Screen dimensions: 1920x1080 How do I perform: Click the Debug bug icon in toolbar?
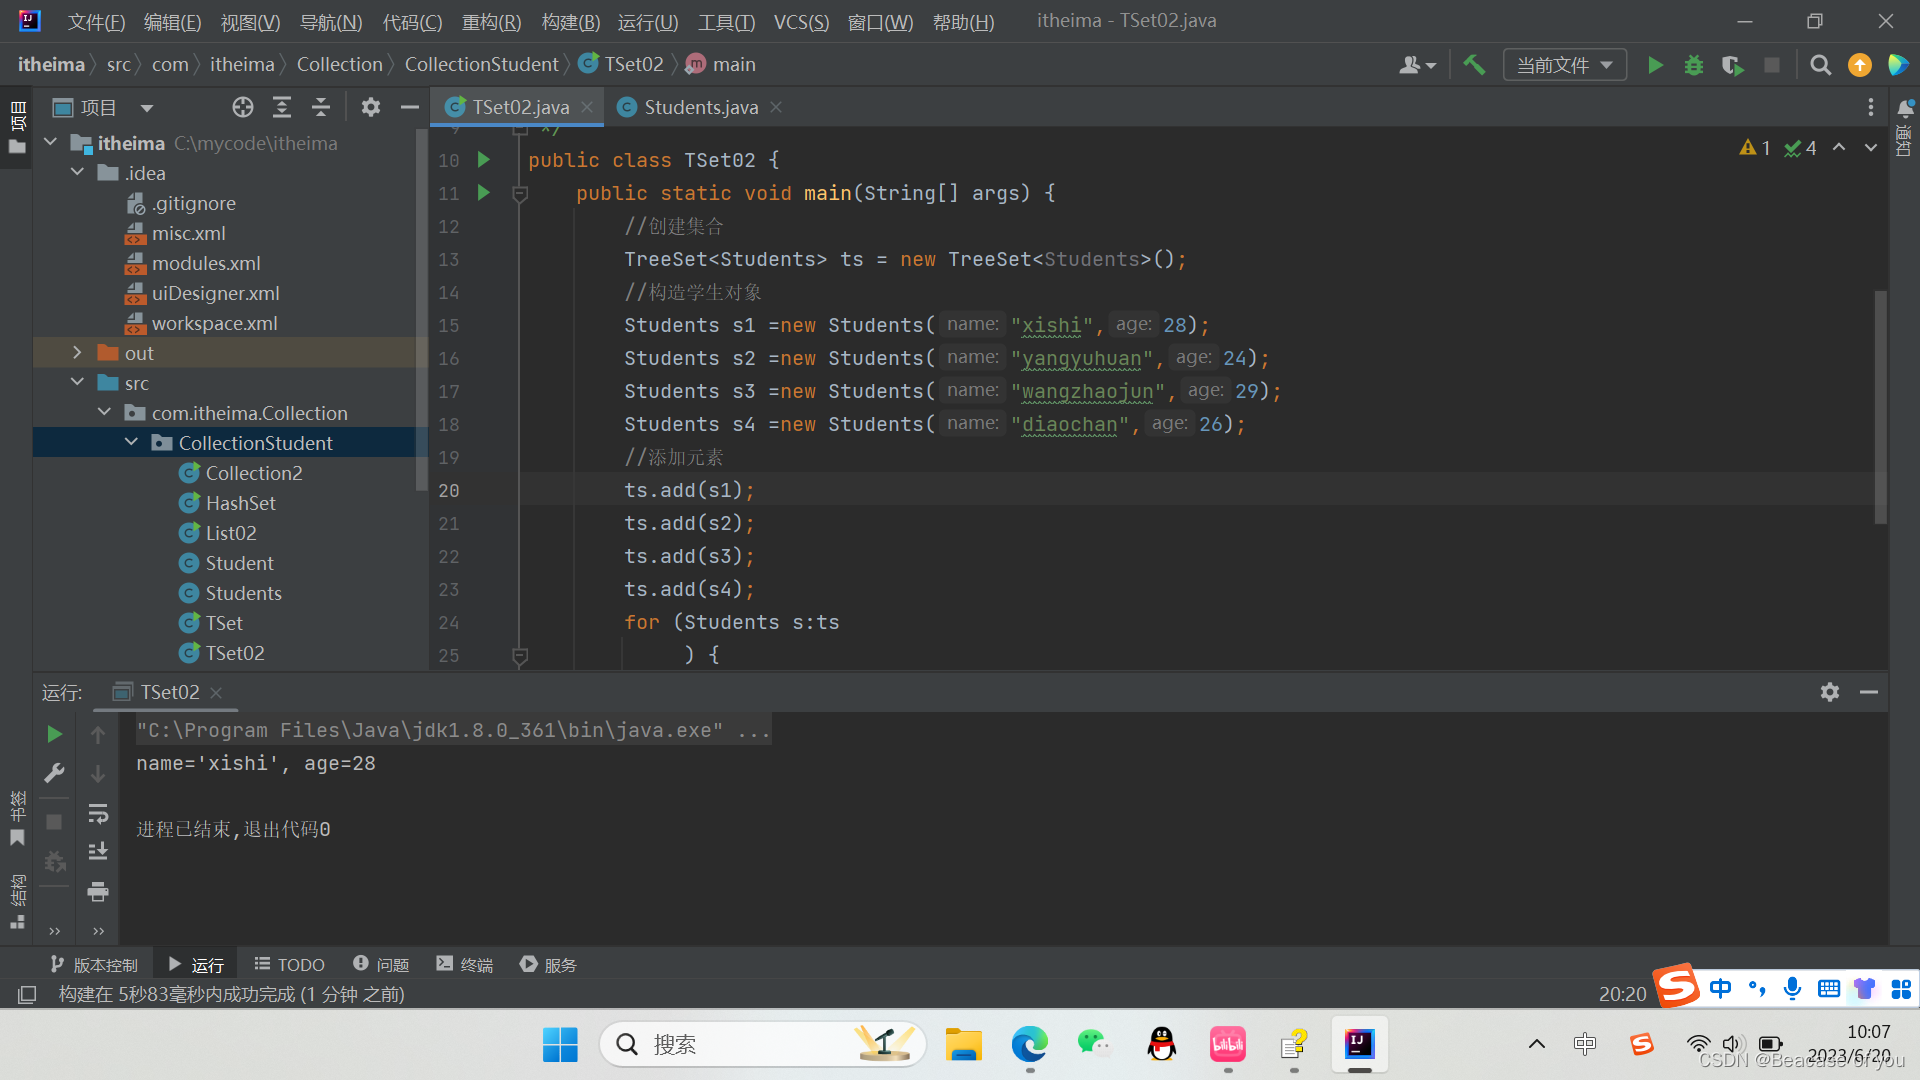coord(1693,65)
